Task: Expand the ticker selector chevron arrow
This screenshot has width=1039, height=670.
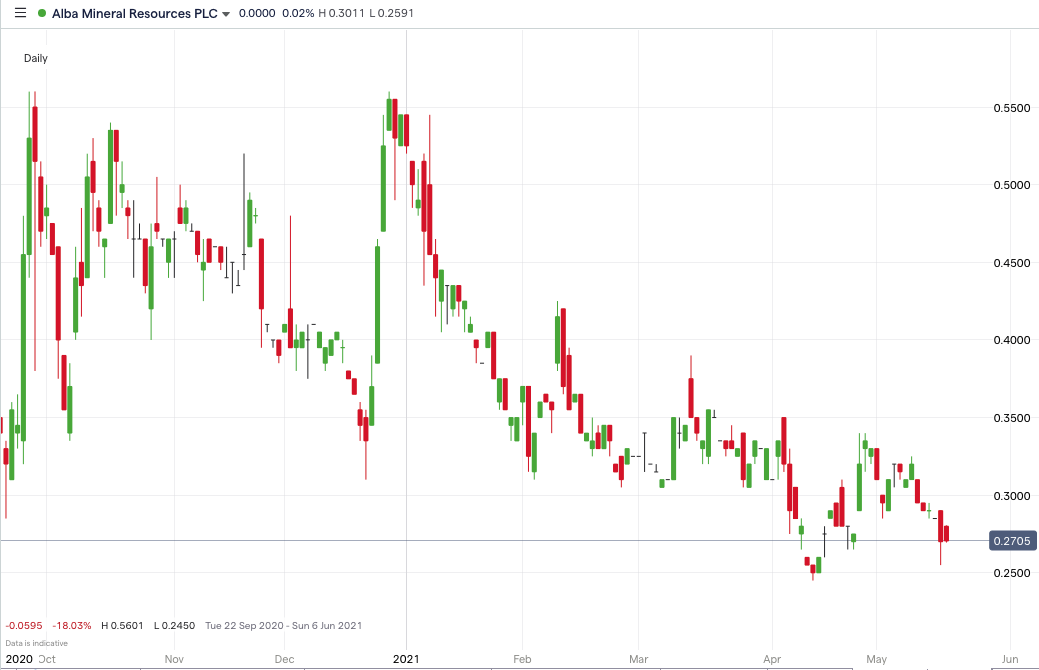Action: 224,14
